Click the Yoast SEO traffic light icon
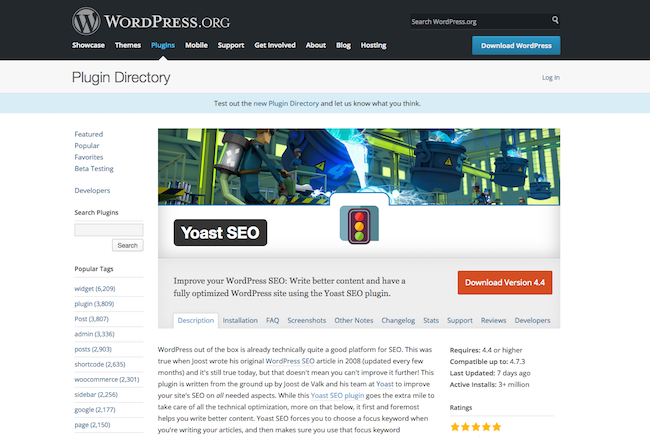 359,224
